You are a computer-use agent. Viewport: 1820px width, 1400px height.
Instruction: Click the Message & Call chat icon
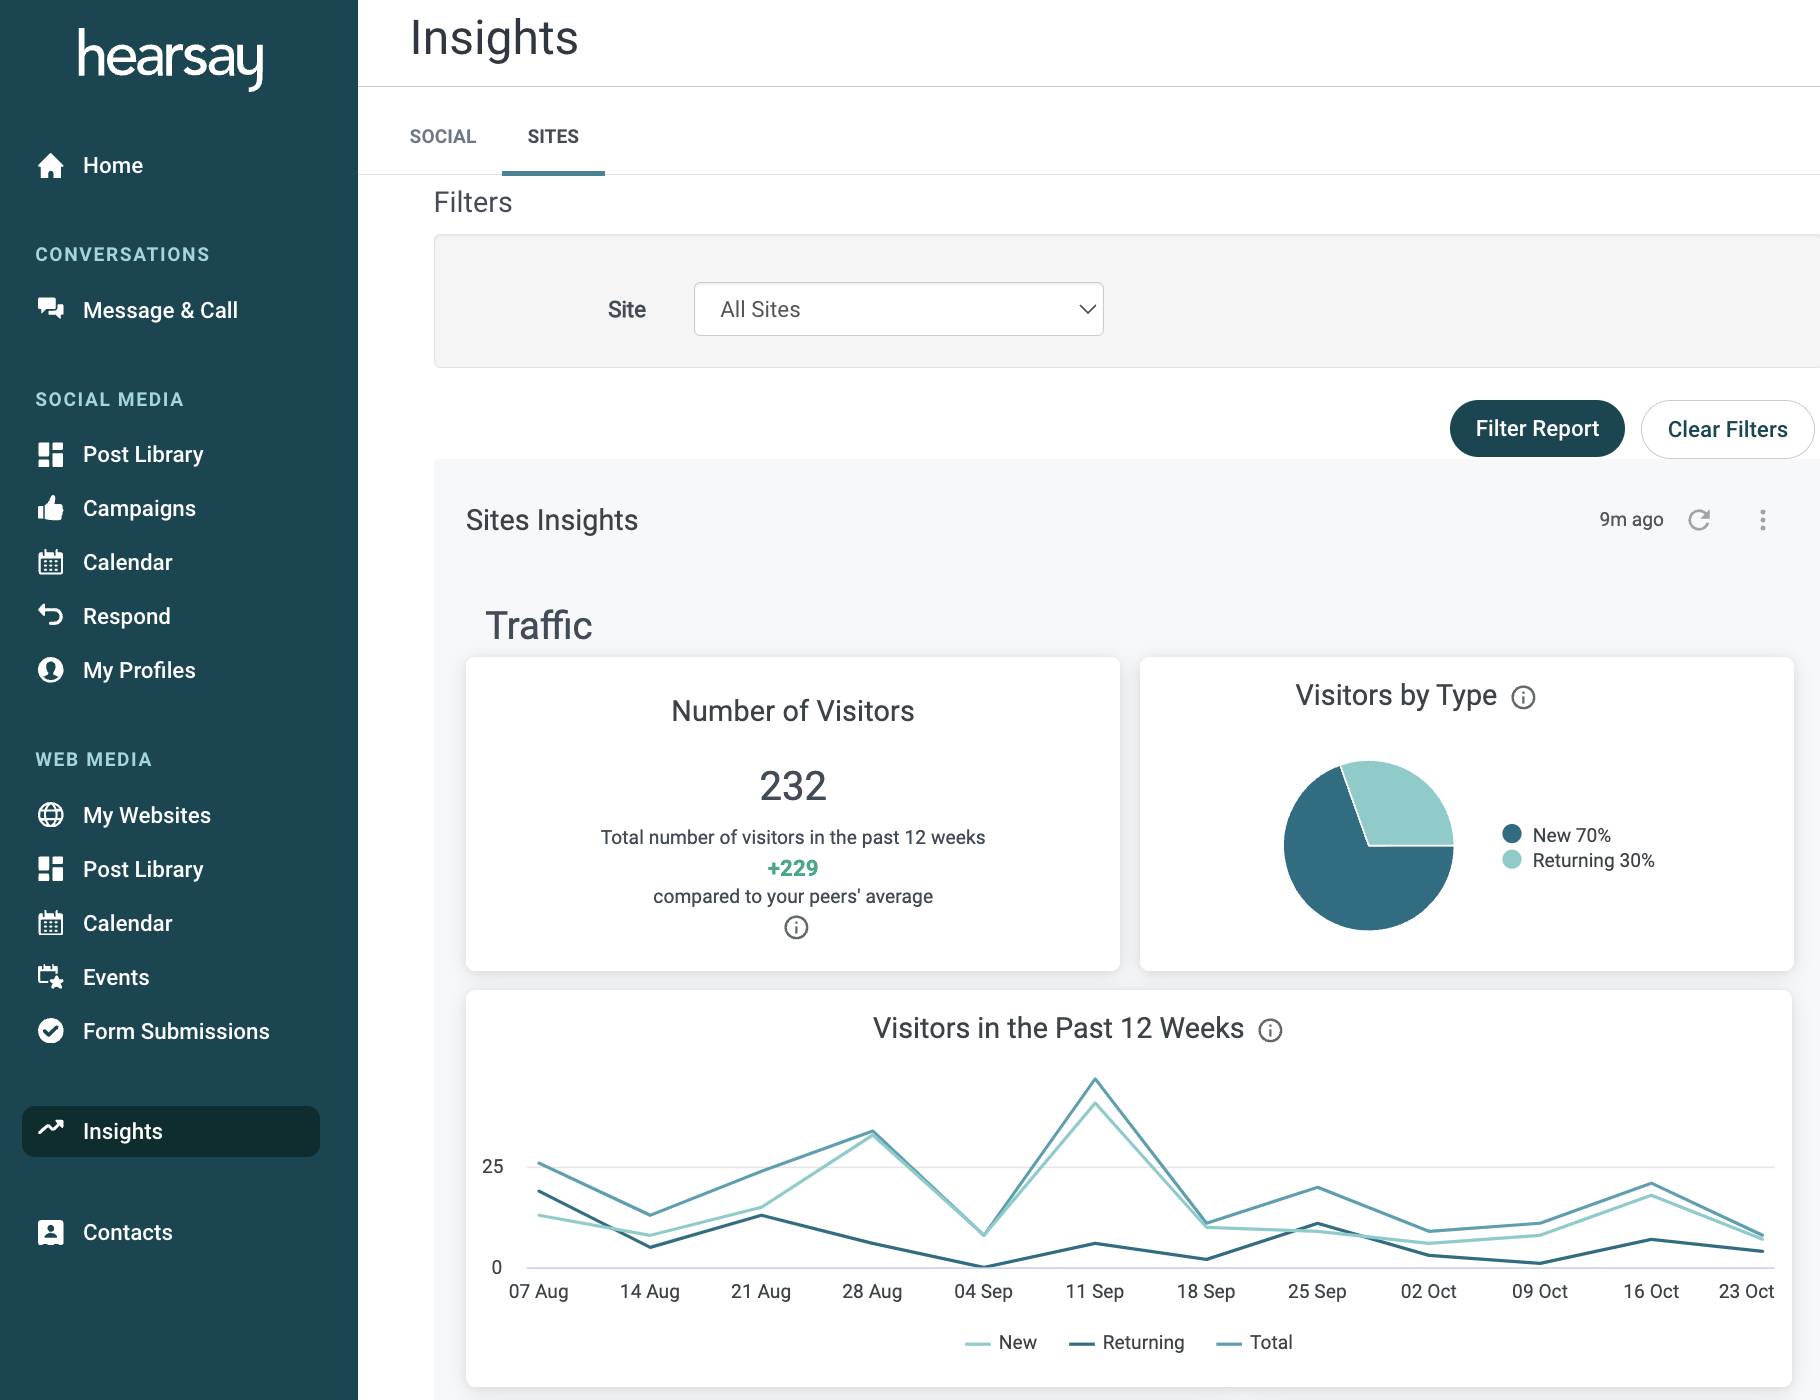coord(51,309)
